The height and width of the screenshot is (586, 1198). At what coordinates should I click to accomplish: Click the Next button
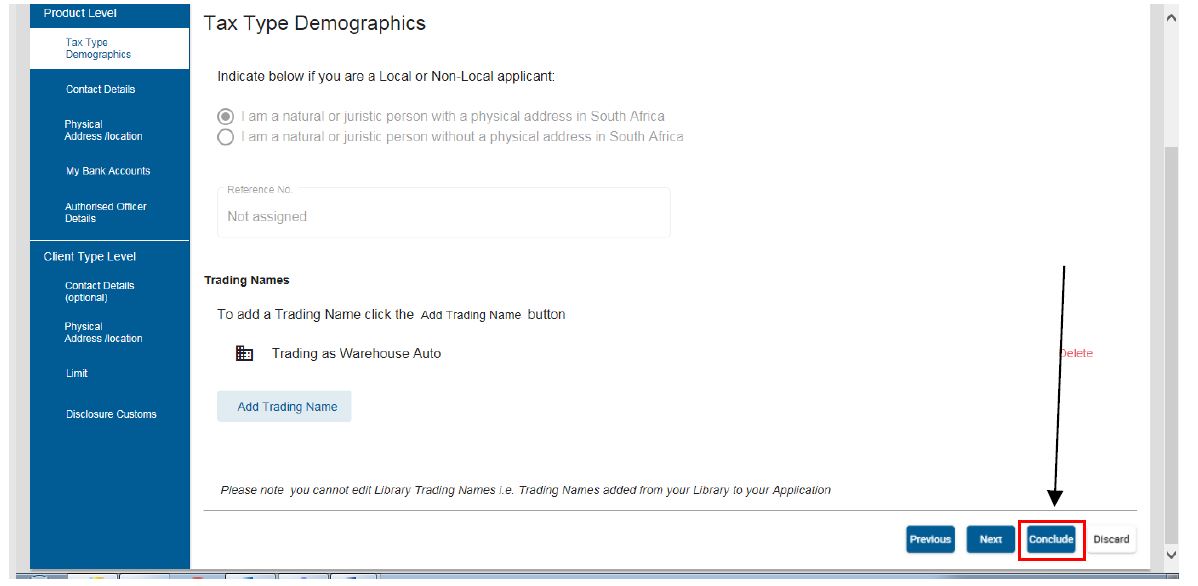coord(990,539)
